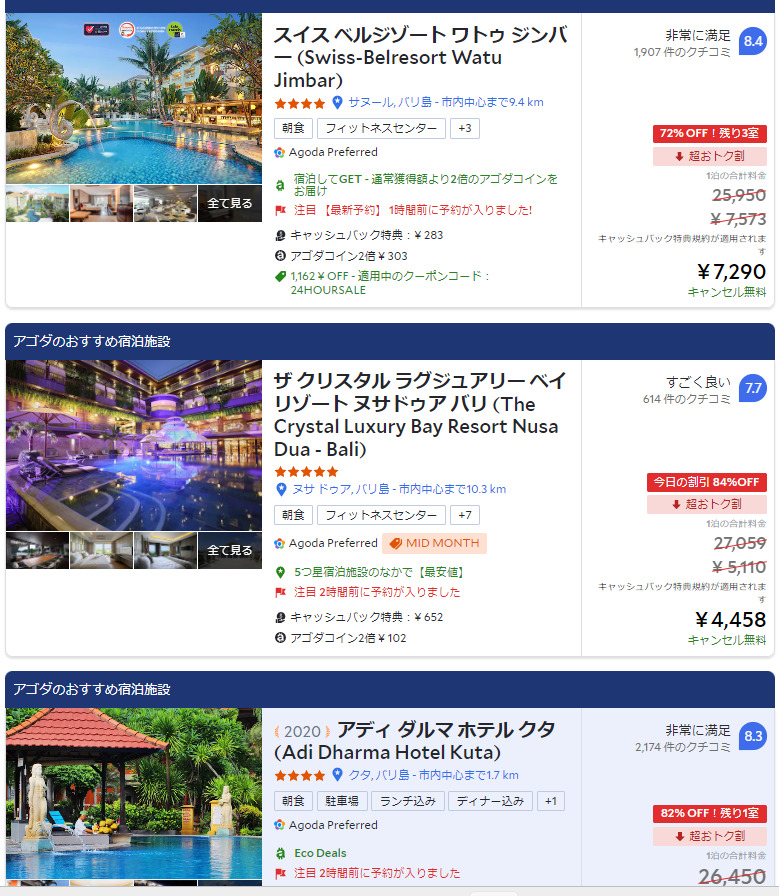Viewport: 779px width, 896px height.
Task: Click the 8.3 review score badge
Action: [753, 736]
